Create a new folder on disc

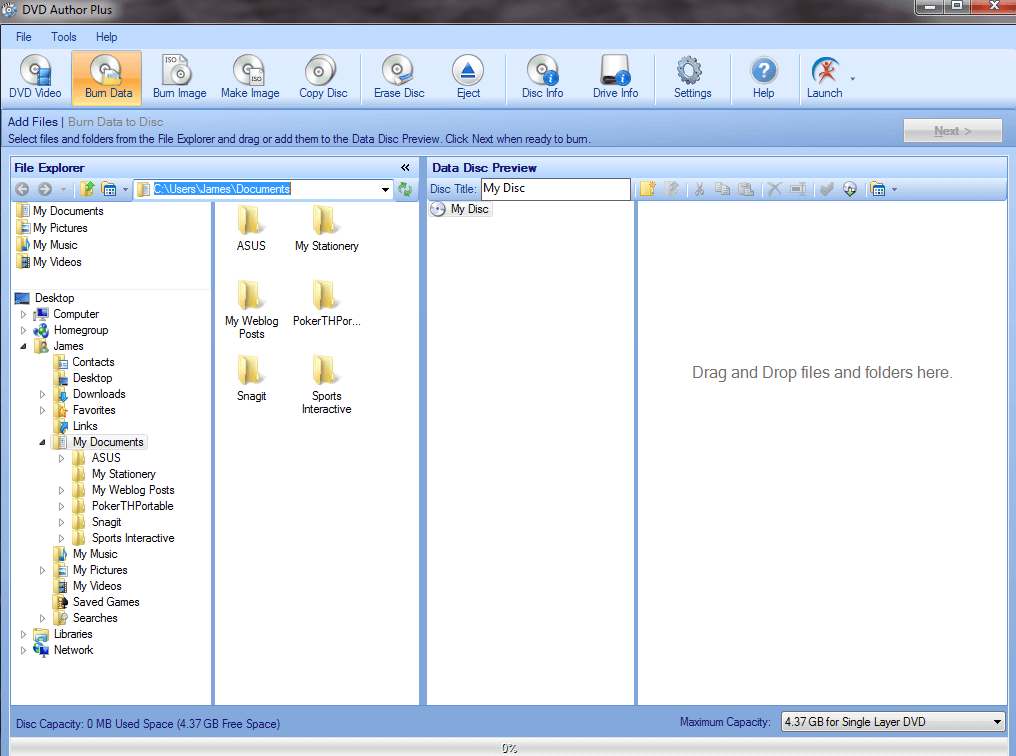647,189
